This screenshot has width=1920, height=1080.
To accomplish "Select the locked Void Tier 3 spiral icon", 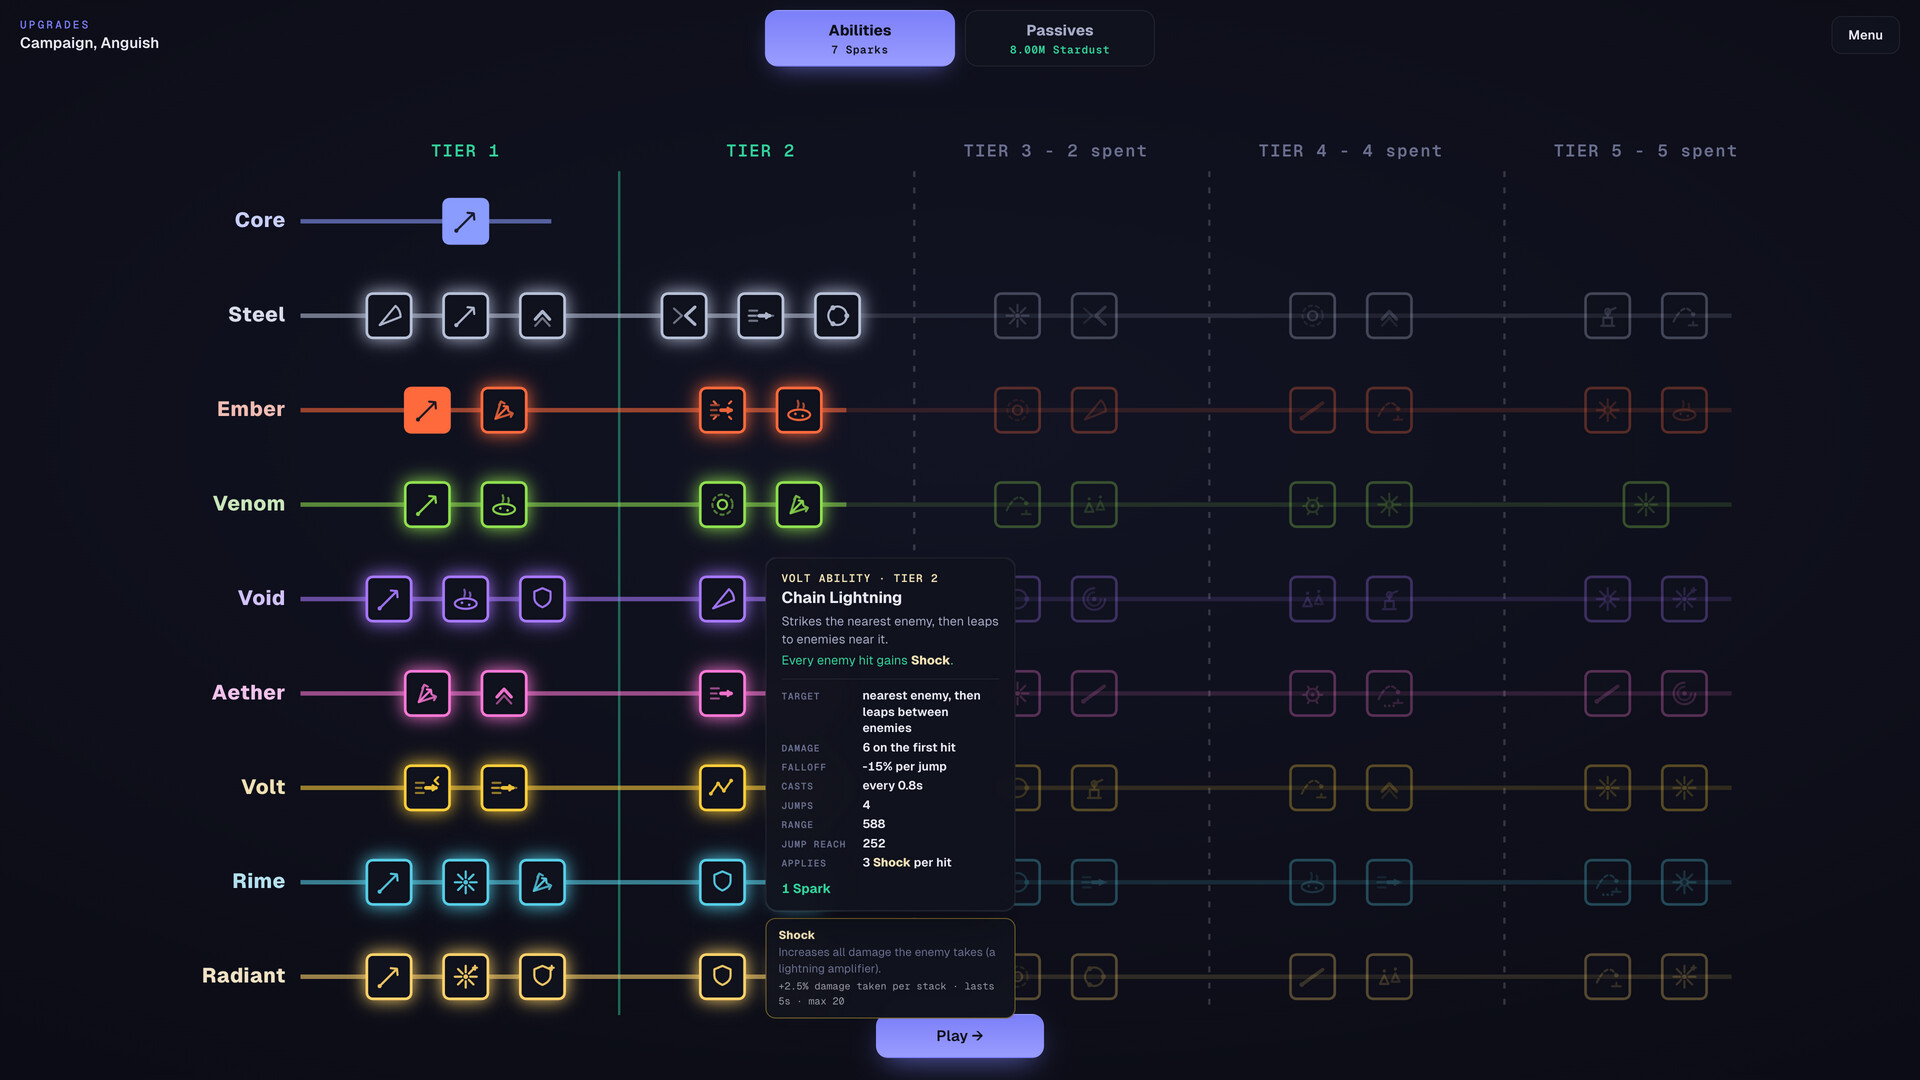I will pyautogui.click(x=1094, y=599).
